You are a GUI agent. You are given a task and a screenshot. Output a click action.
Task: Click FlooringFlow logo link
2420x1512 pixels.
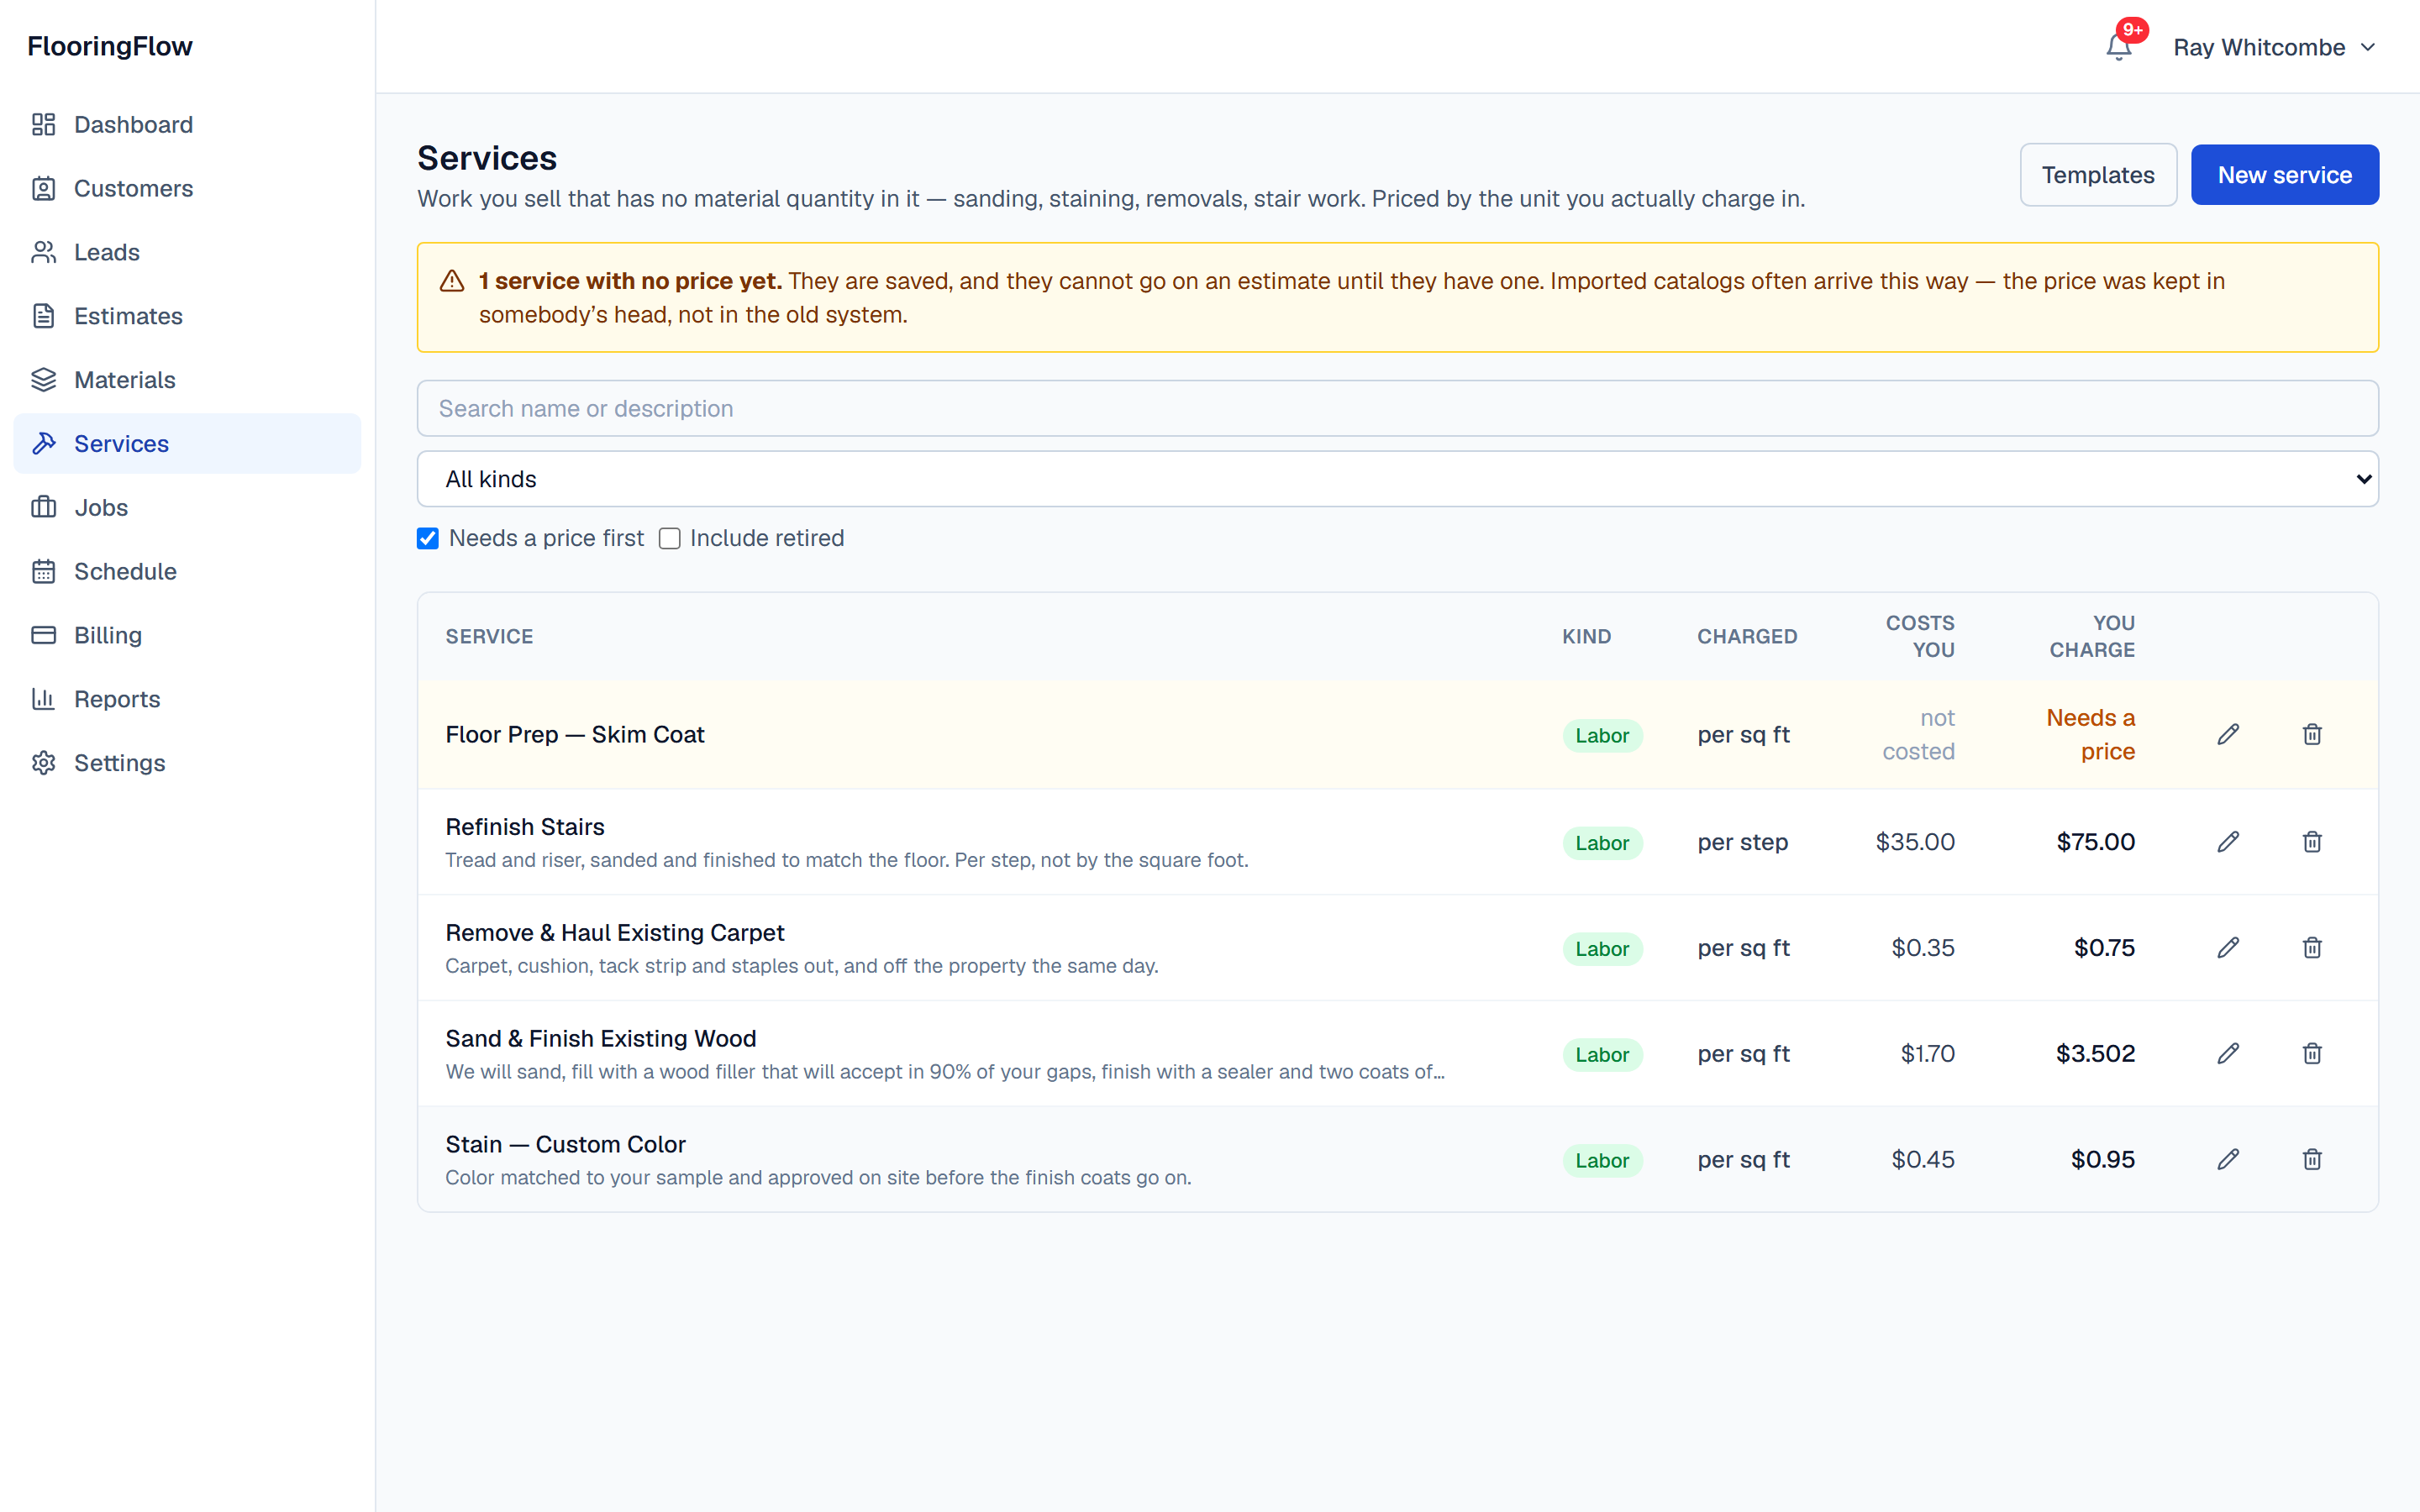click(x=110, y=46)
